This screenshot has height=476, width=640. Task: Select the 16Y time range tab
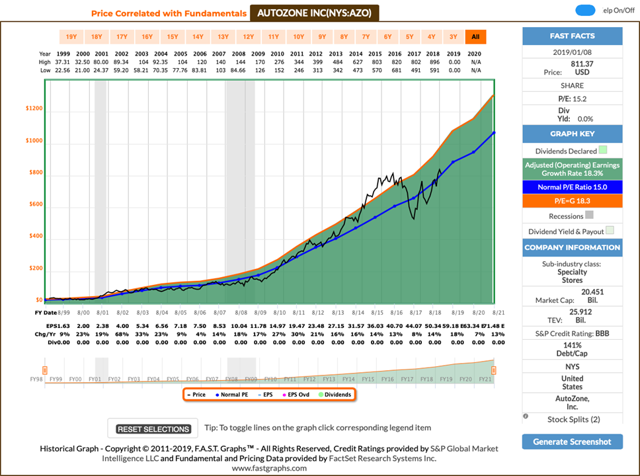tap(147, 37)
